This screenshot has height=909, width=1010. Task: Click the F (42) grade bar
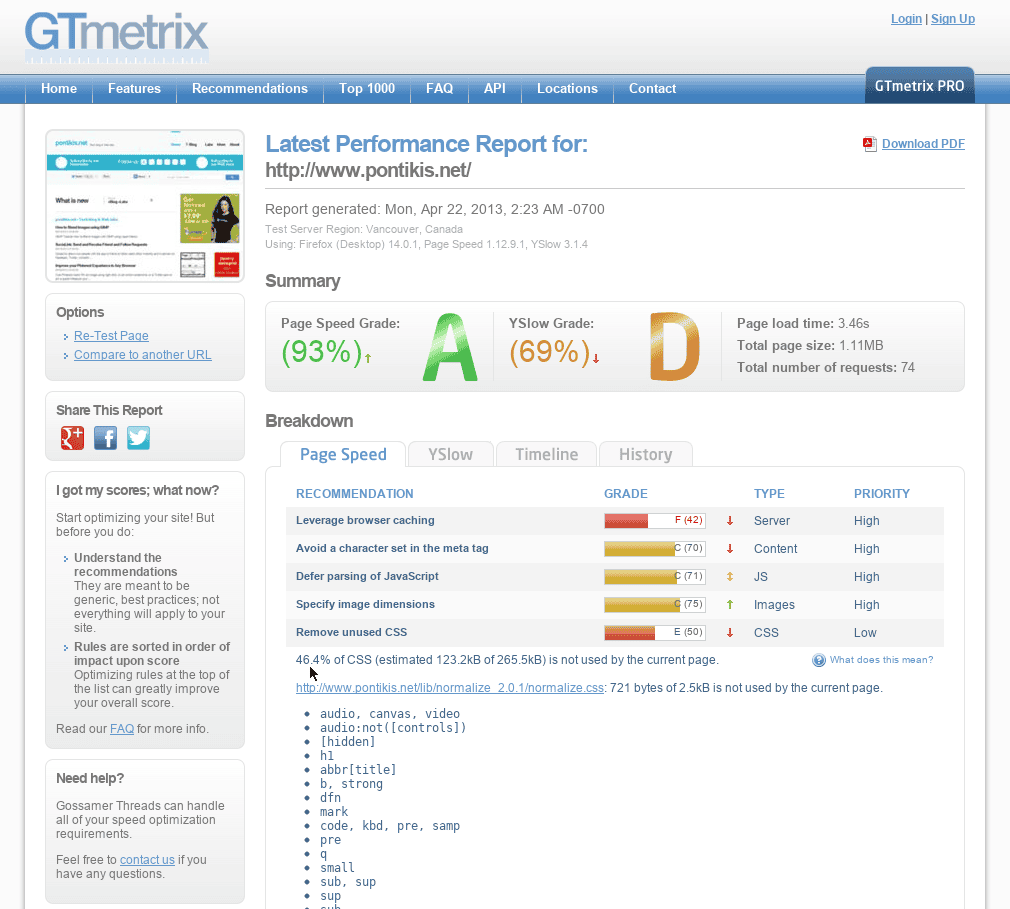click(654, 521)
